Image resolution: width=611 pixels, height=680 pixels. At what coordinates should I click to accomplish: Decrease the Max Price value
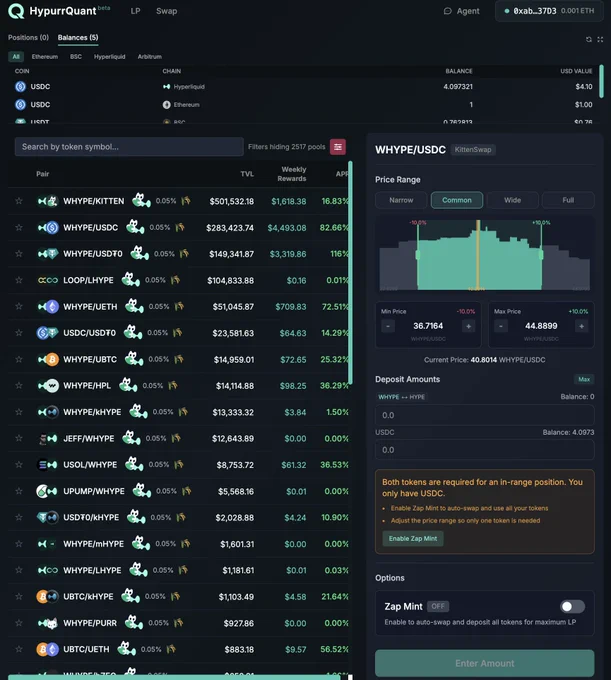click(x=501, y=326)
